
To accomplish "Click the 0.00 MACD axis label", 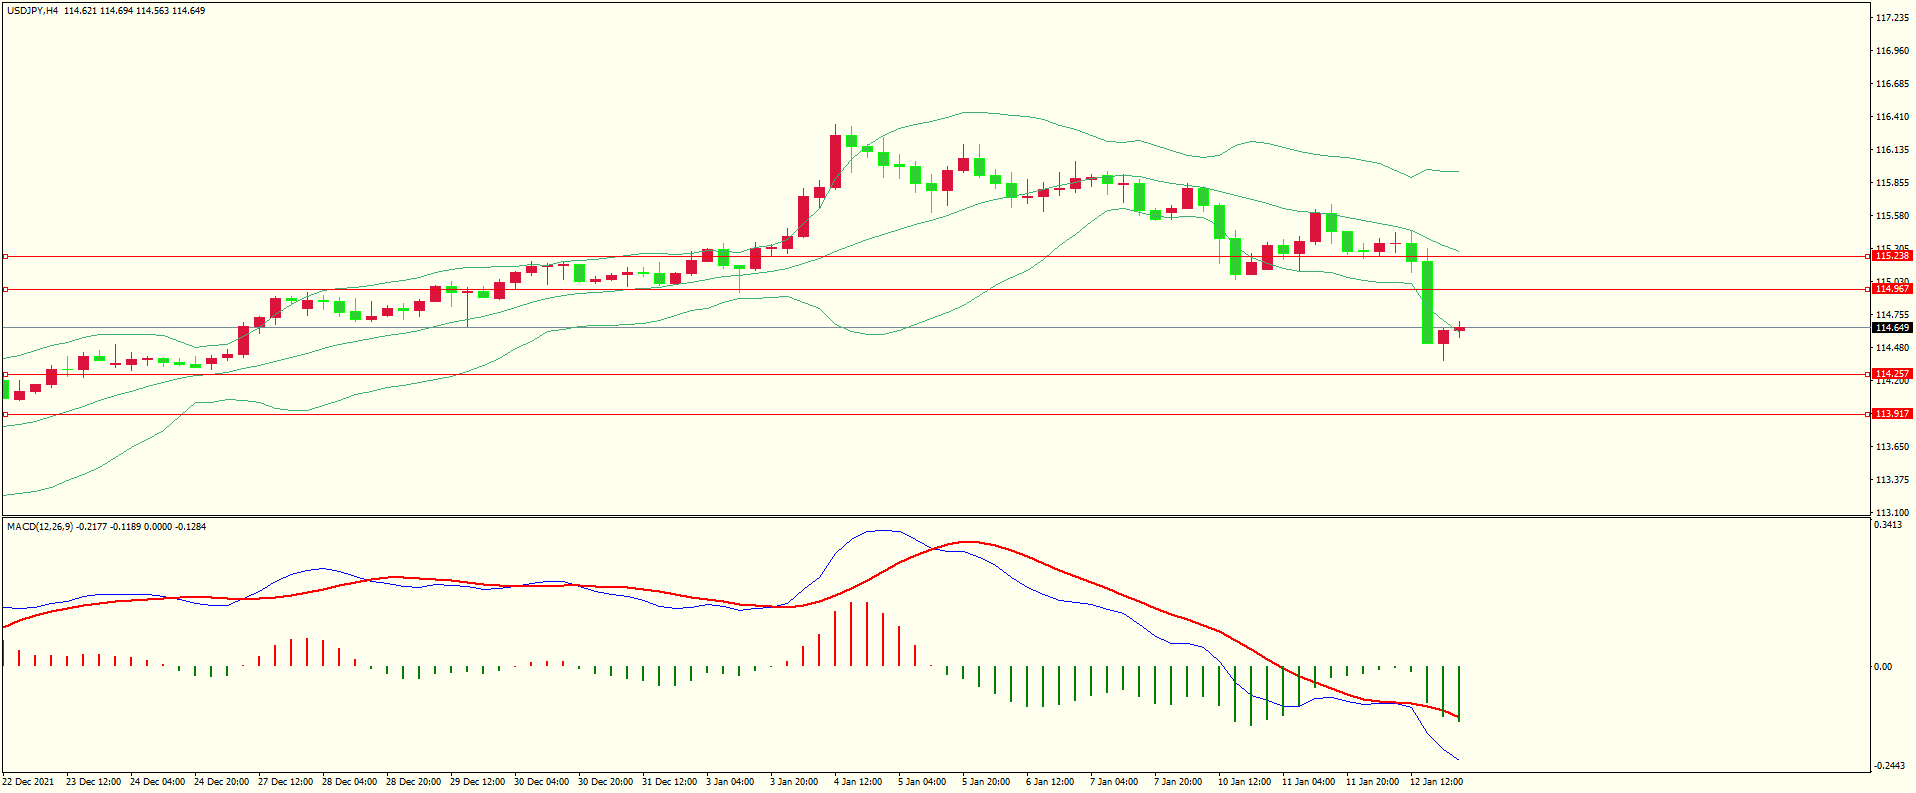I will point(1883,667).
